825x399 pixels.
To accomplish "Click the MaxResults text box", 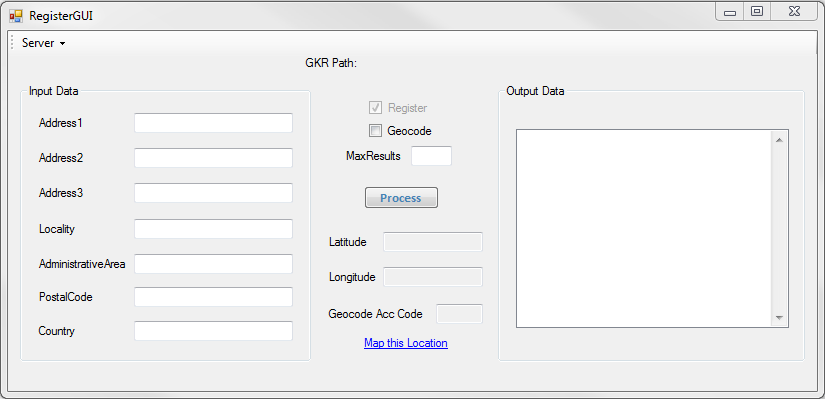I will click(x=431, y=156).
